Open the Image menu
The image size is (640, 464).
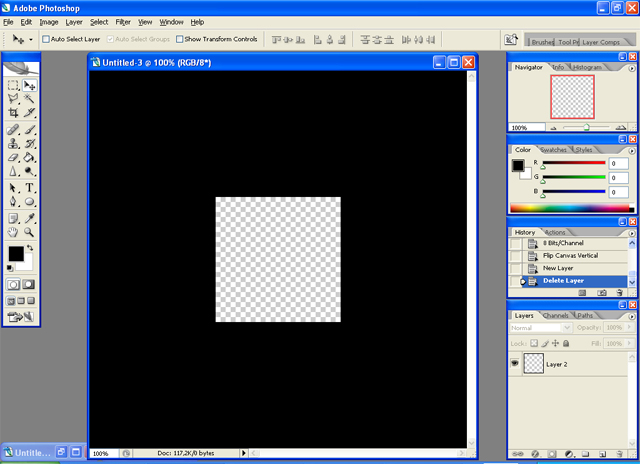pyautogui.click(x=49, y=22)
